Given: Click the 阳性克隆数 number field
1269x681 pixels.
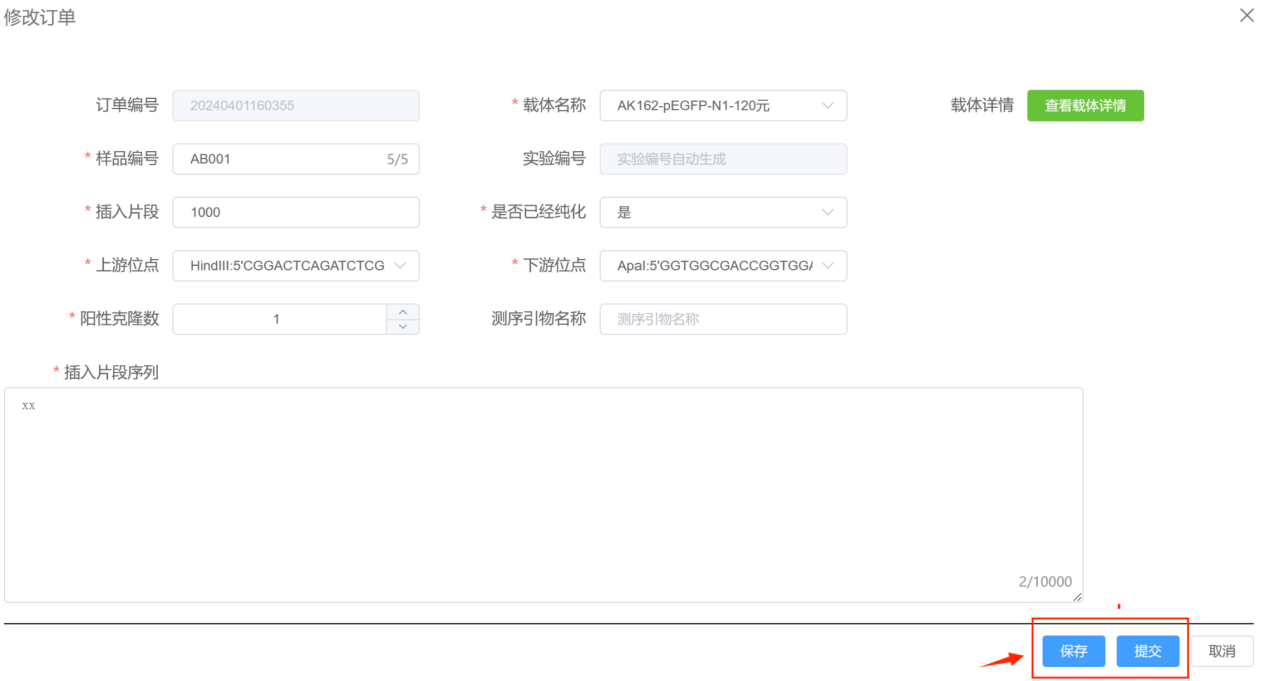Looking at the screenshot, I should point(278,319).
